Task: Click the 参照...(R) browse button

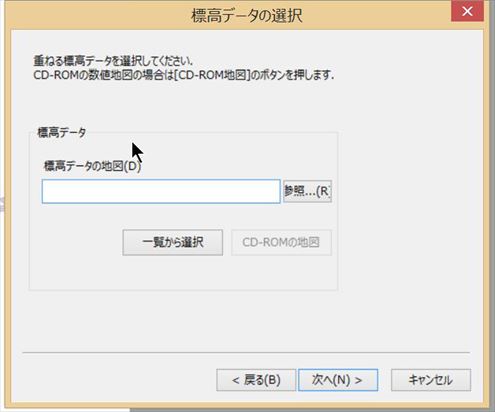Action: click(307, 191)
